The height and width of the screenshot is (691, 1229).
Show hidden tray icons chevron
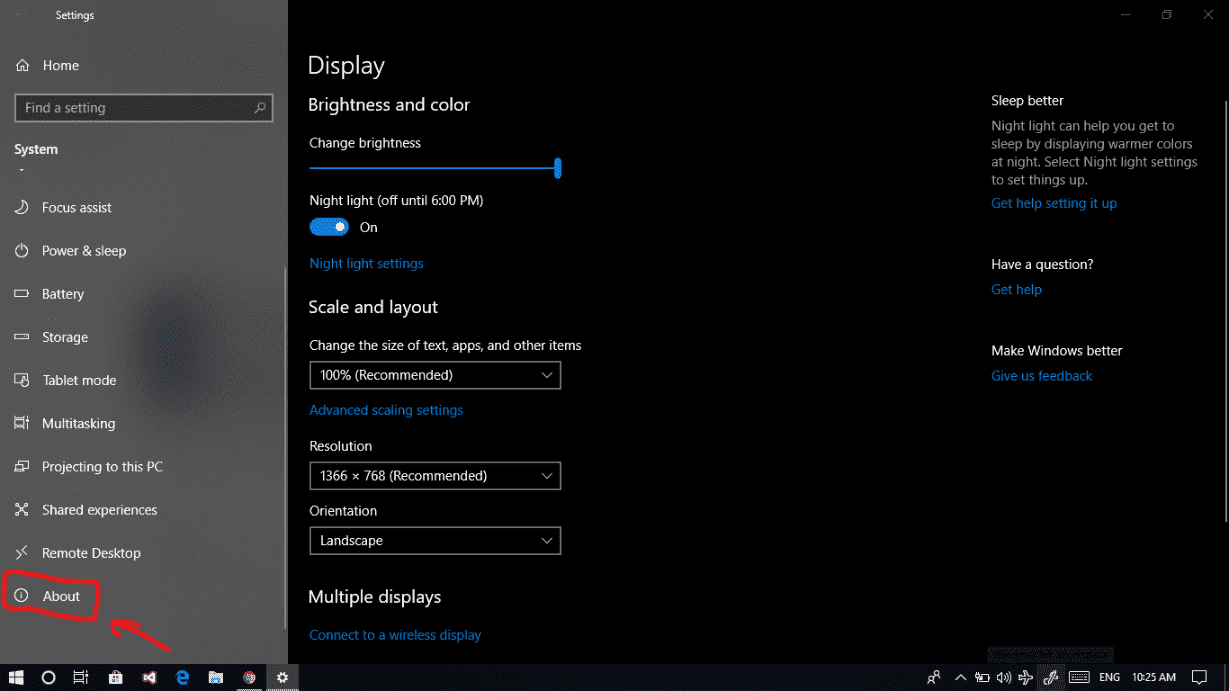pos(961,677)
